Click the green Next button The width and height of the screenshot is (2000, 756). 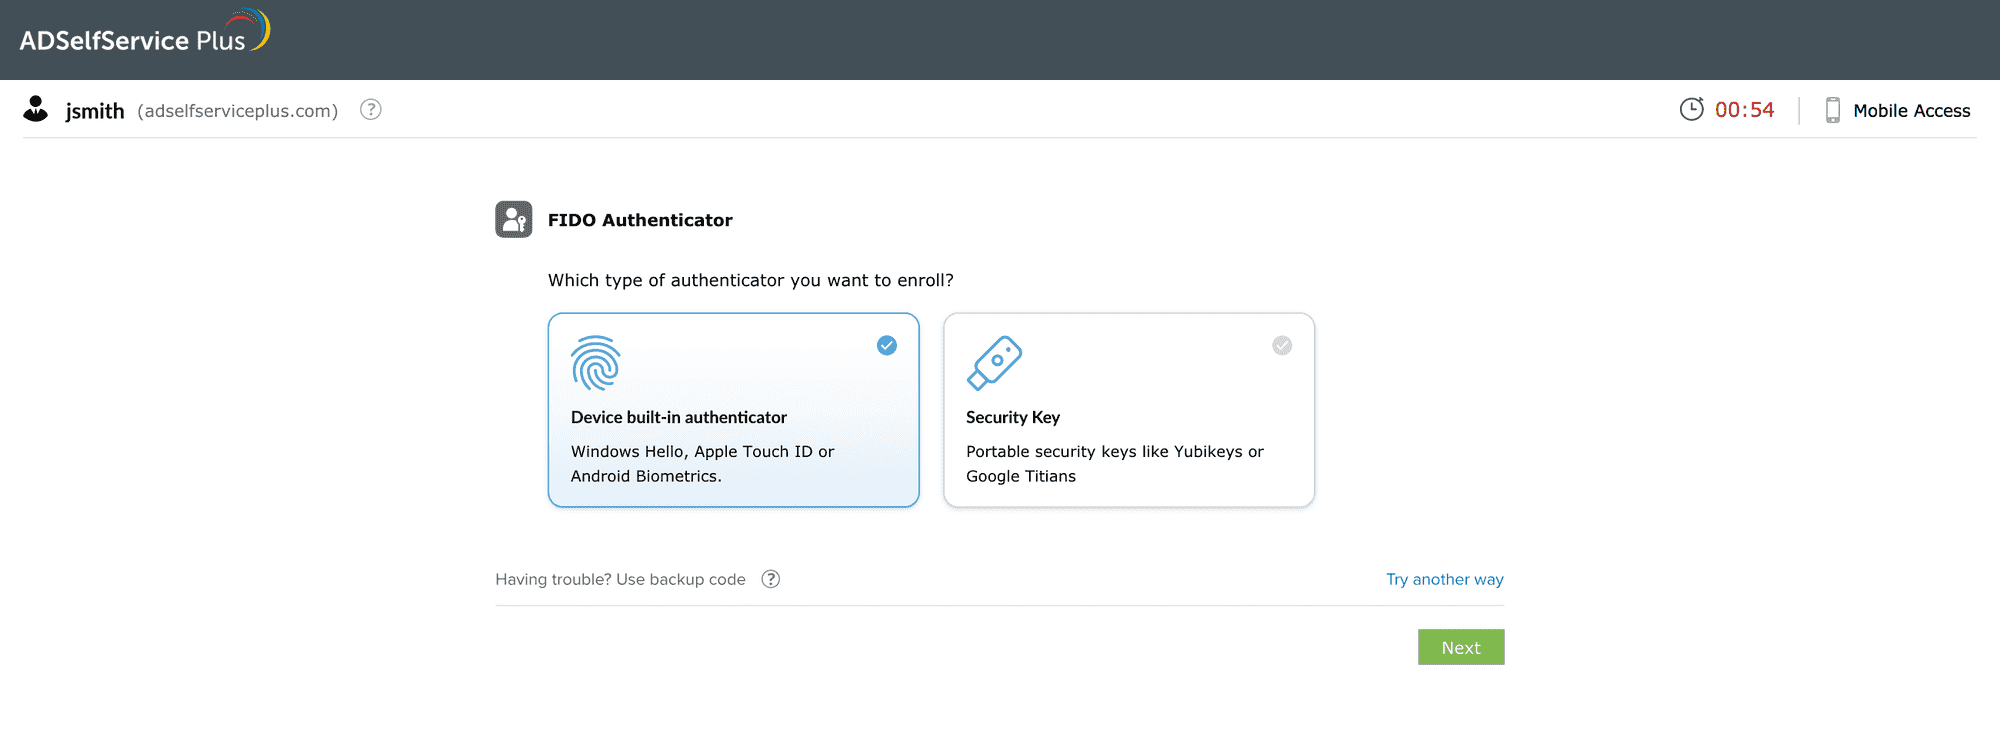click(1461, 647)
